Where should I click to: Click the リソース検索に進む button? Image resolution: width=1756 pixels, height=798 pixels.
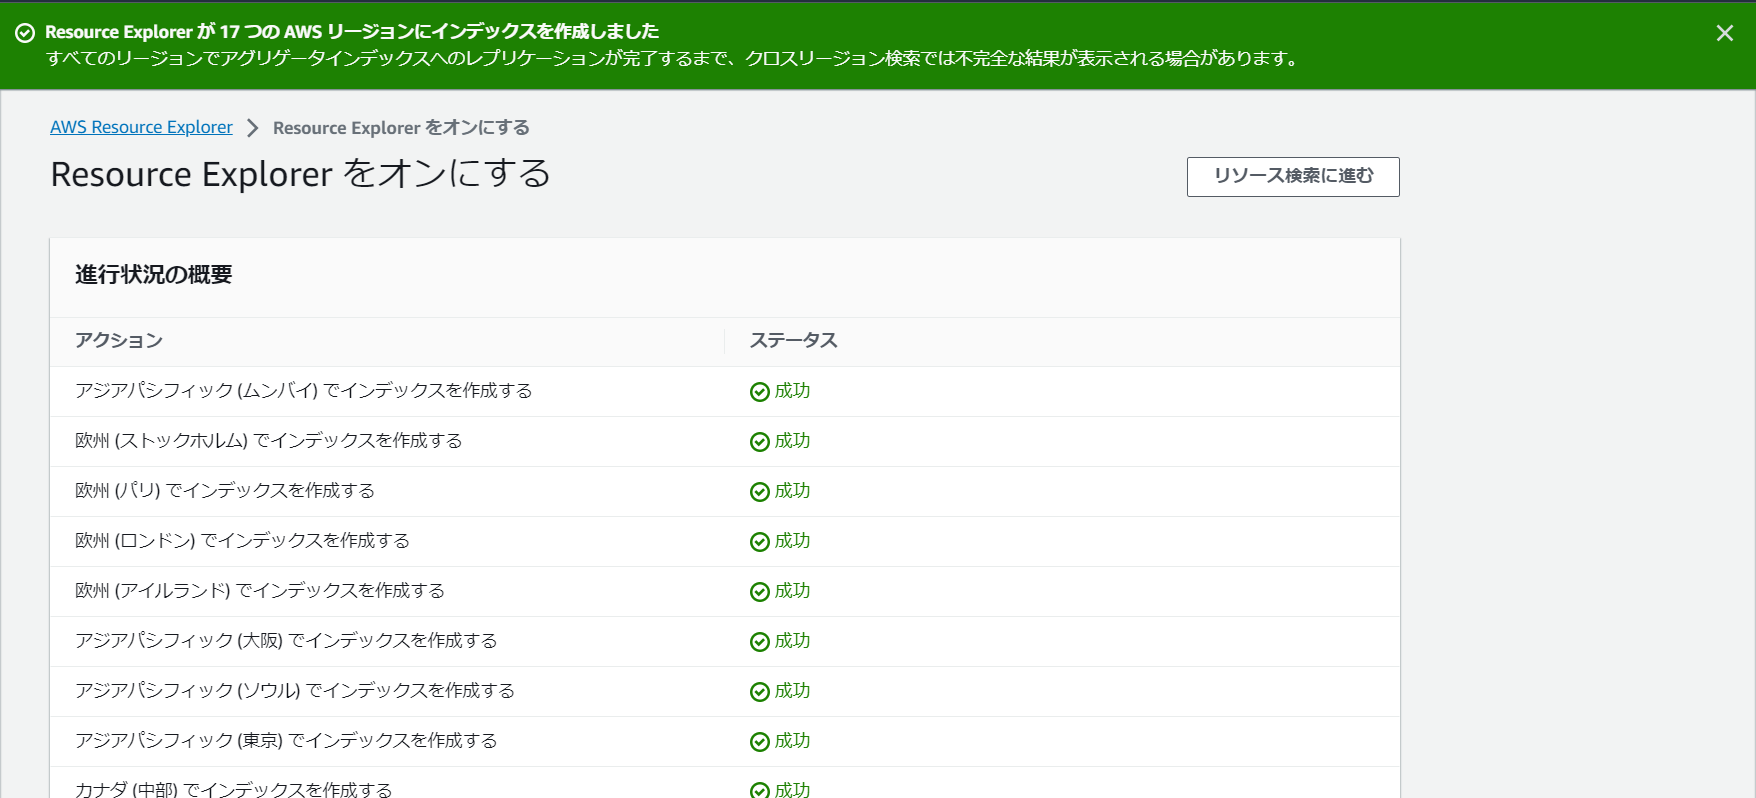coord(1293,177)
